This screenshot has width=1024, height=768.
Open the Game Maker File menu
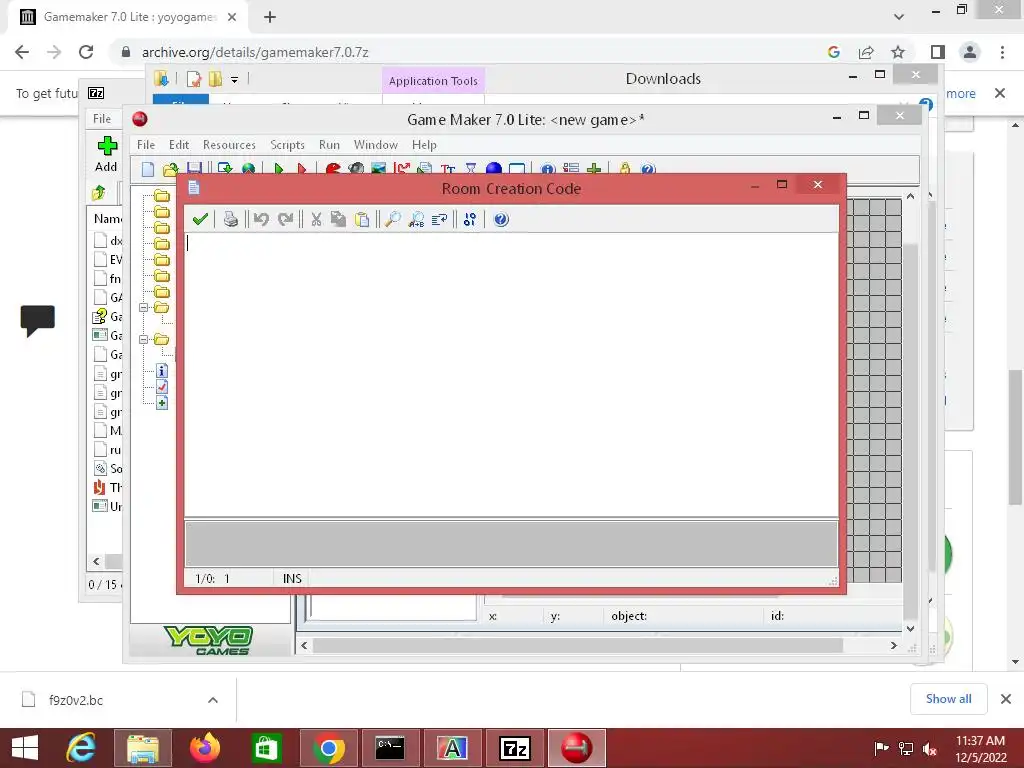point(146,145)
